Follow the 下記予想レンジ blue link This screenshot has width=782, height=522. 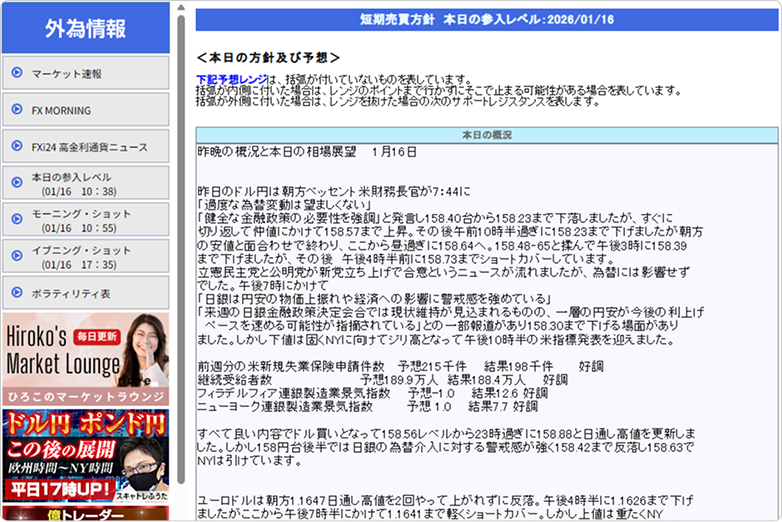tap(232, 79)
